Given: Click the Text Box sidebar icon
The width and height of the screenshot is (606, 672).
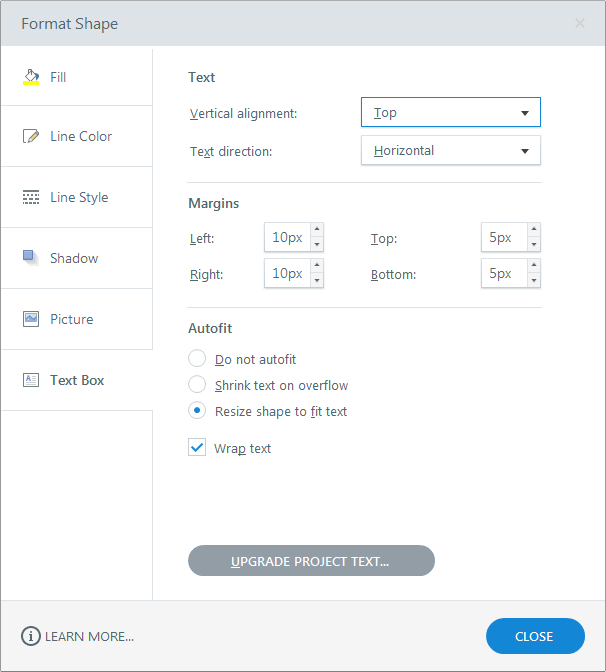Looking at the screenshot, I should (x=31, y=380).
